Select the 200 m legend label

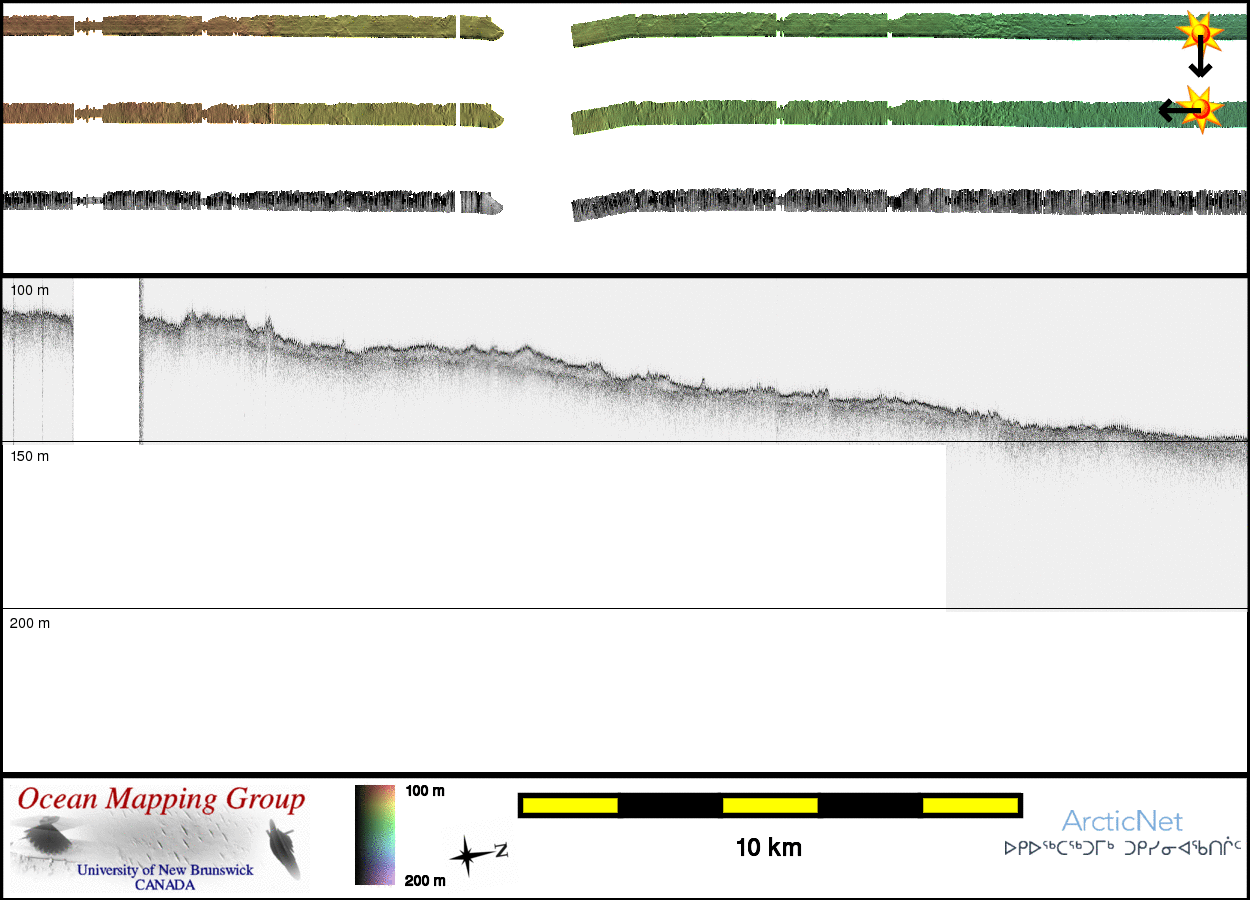[x=425, y=881]
